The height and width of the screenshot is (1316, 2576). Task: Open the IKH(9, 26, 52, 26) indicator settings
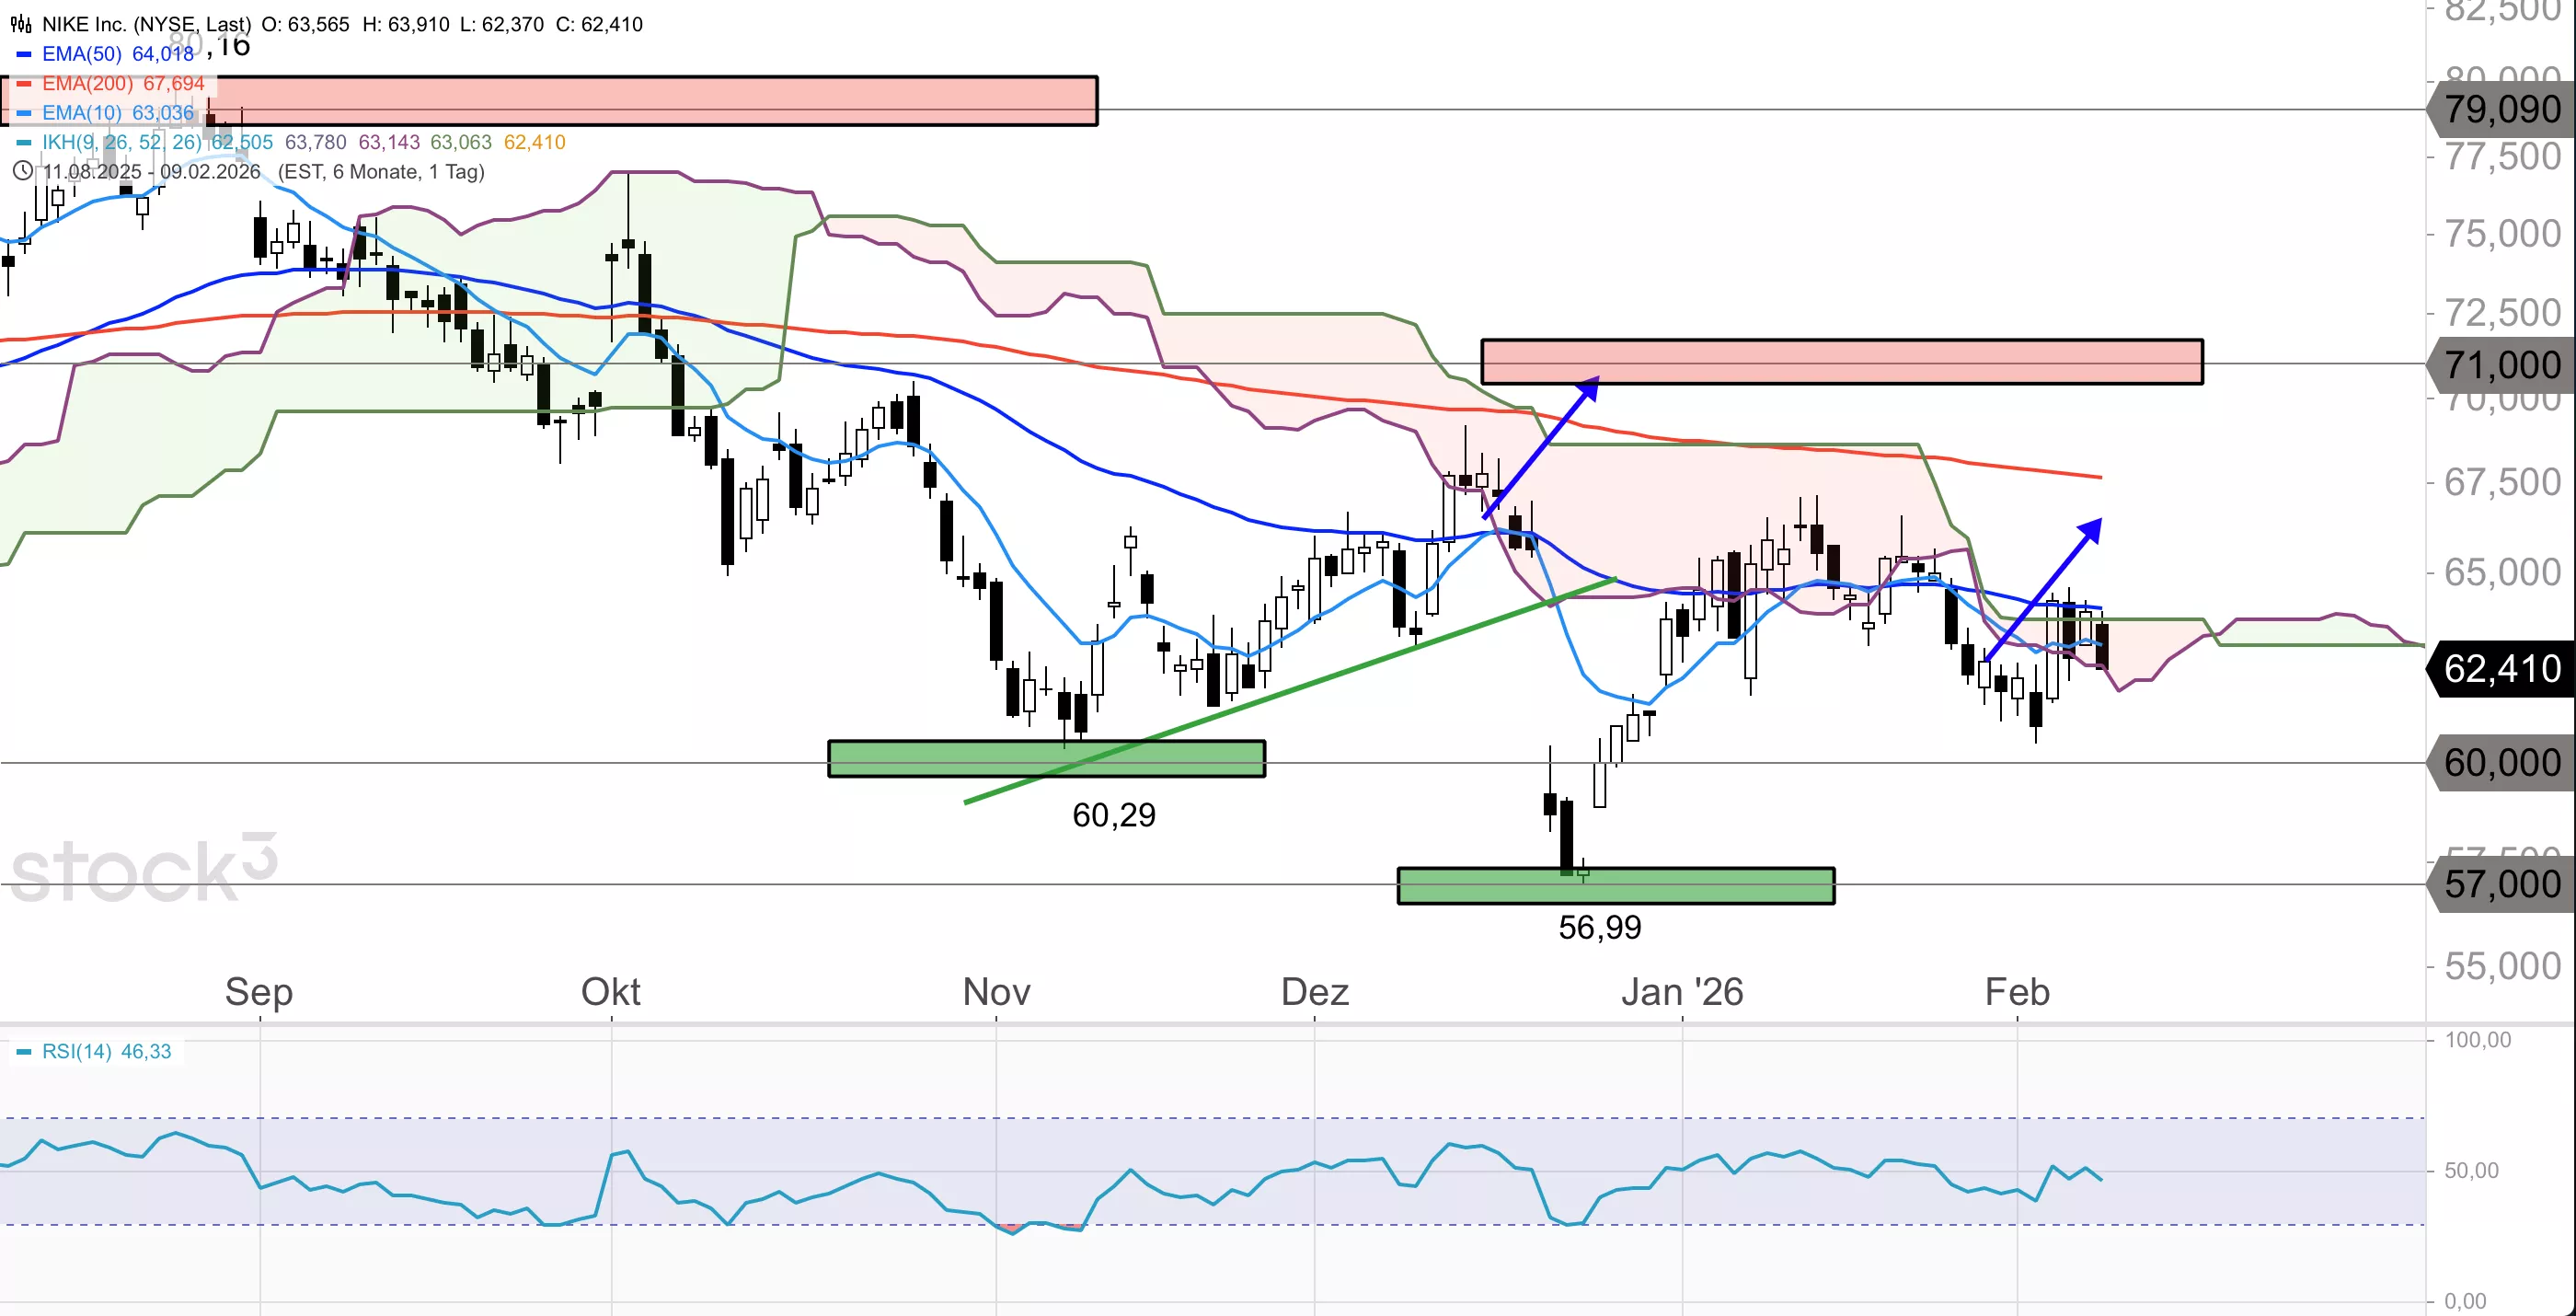click(x=121, y=142)
